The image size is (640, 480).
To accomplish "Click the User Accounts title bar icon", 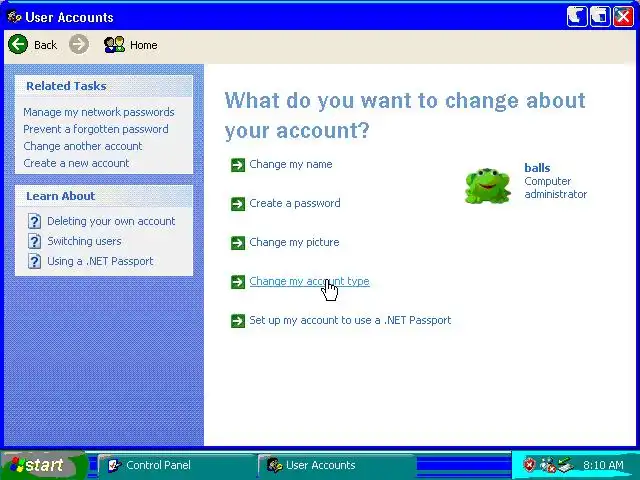I will (x=14, y=17).
